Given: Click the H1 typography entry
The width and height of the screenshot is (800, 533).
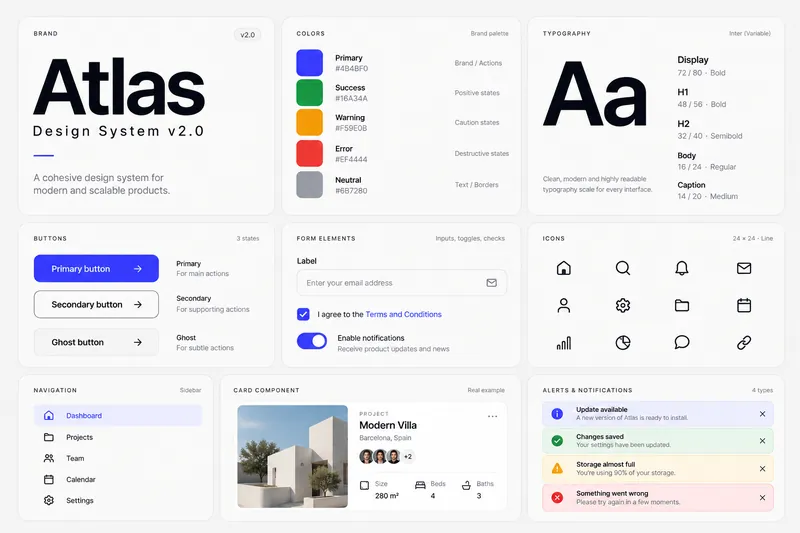Looking at the screenshot, I should coord(702,98).
